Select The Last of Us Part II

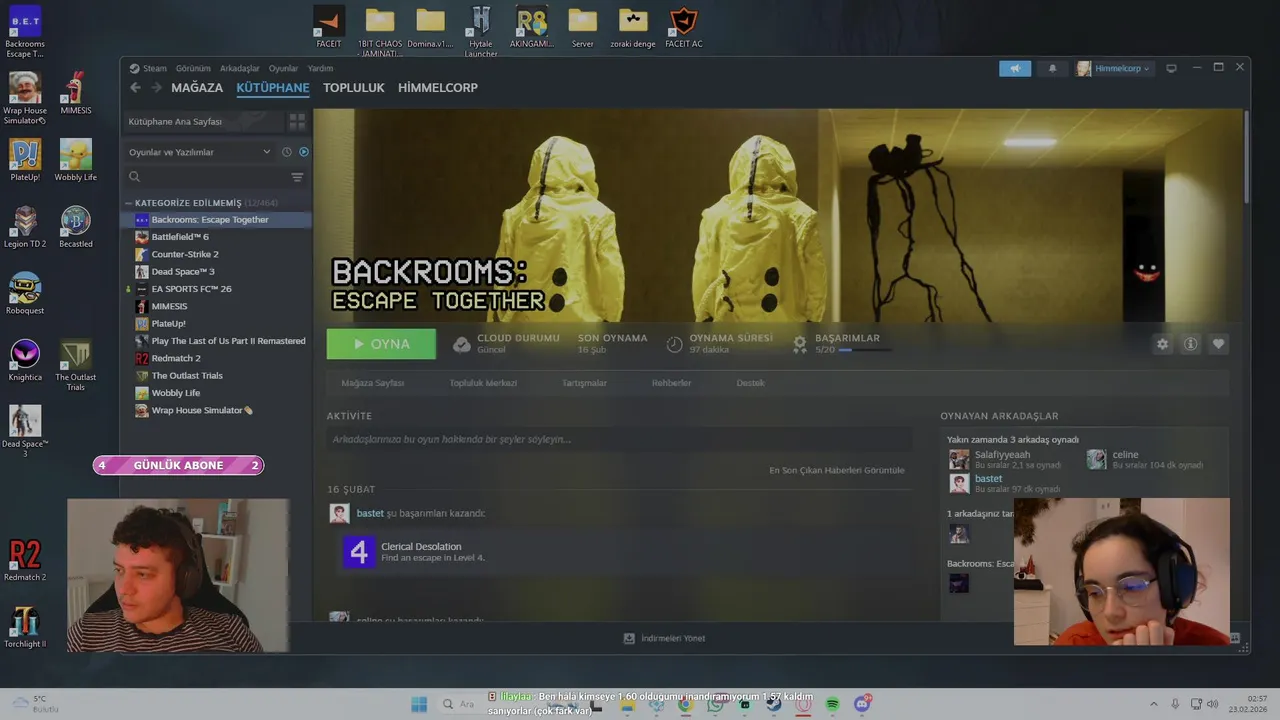[x=217, y=341]
